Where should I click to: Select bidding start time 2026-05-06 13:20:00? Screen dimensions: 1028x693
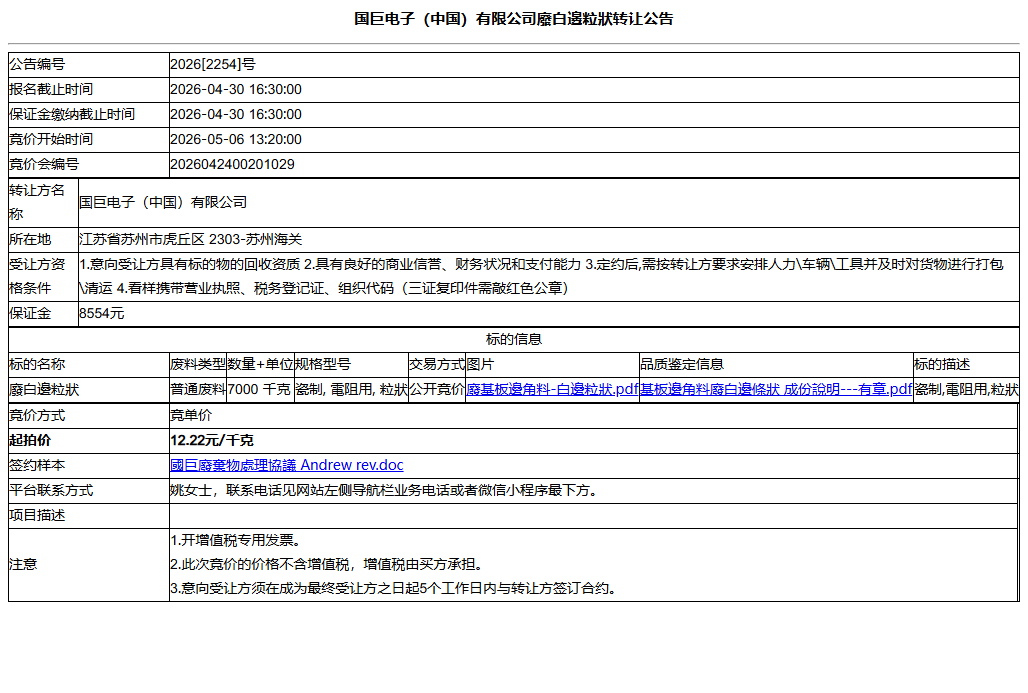236,139
